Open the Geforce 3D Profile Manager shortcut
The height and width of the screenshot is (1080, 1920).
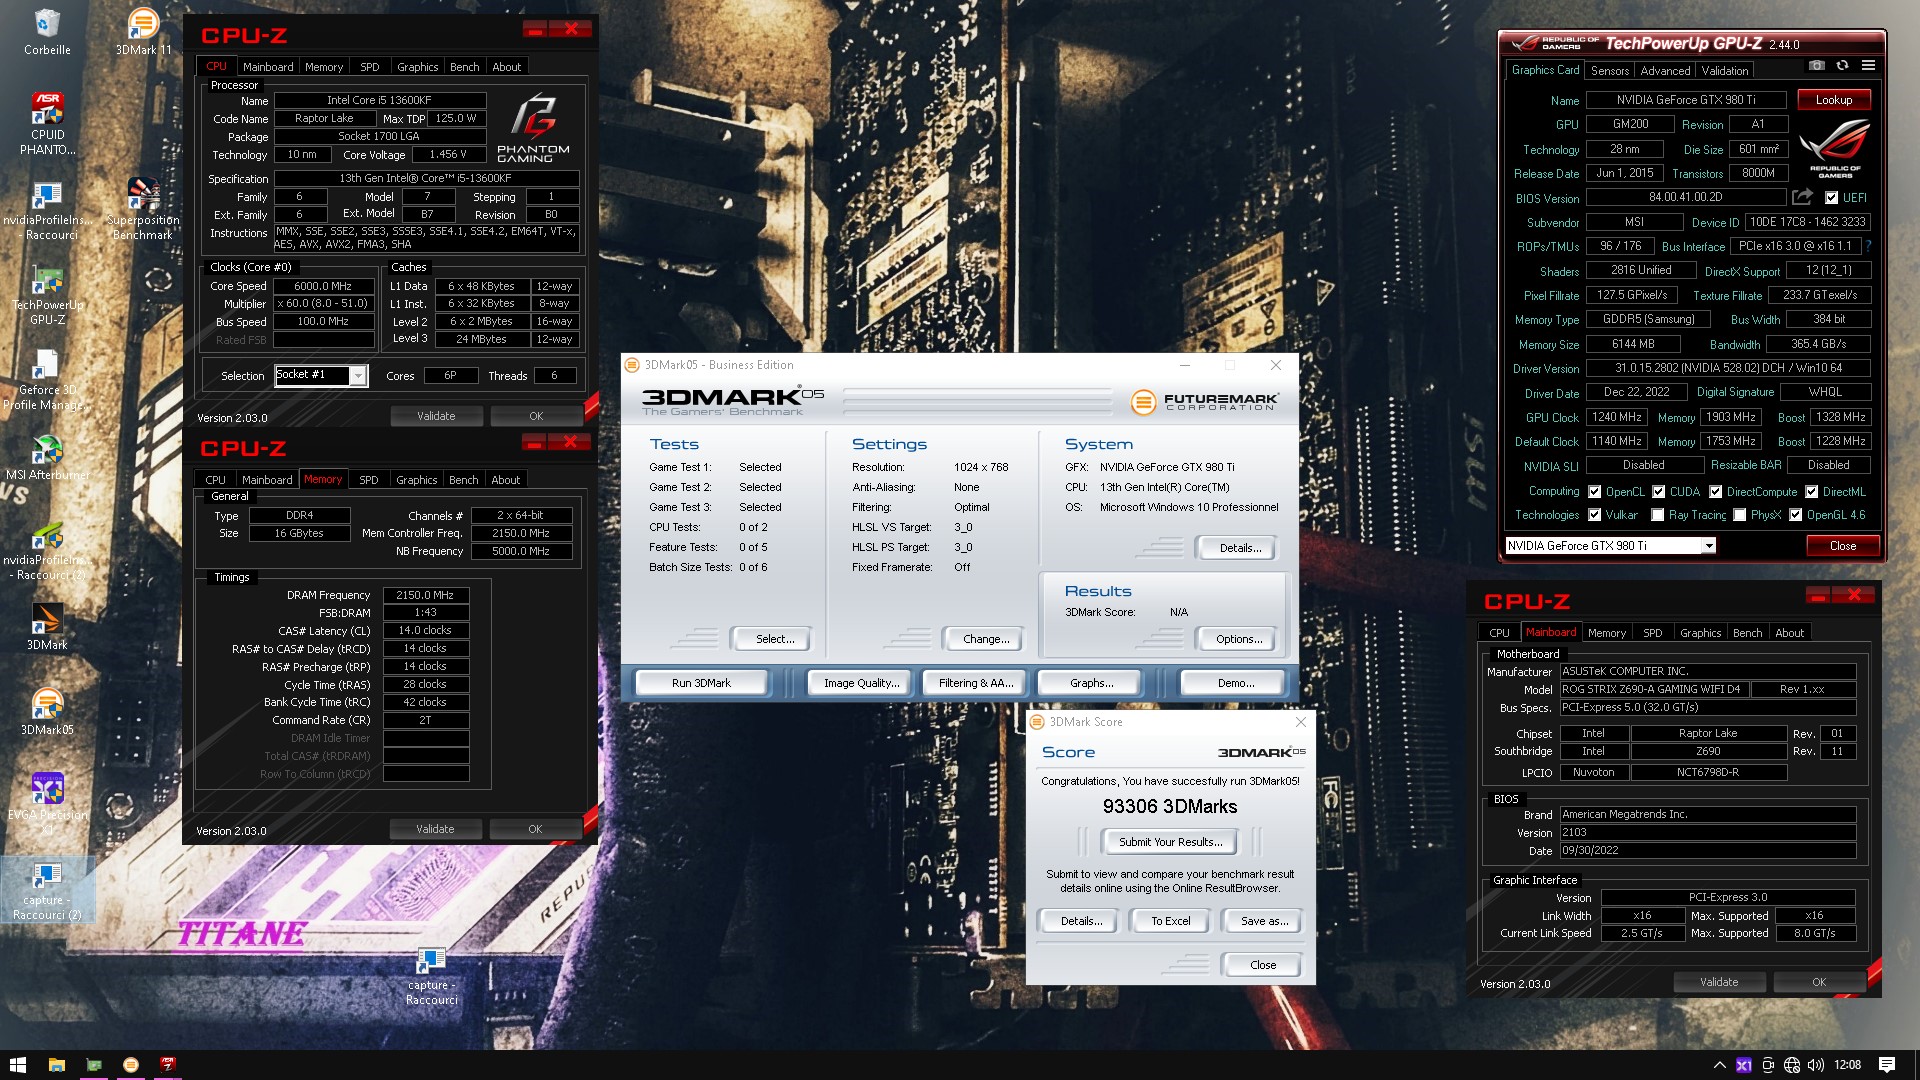47,379
